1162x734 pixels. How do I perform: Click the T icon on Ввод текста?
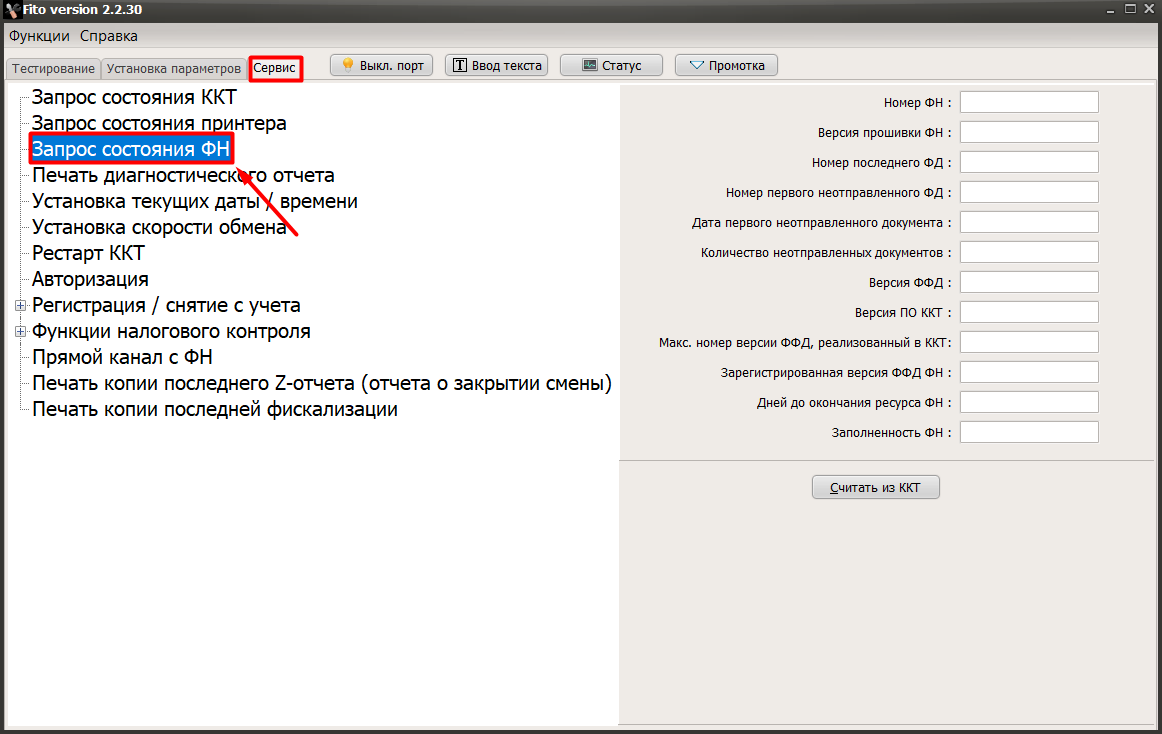pos(460,65)
